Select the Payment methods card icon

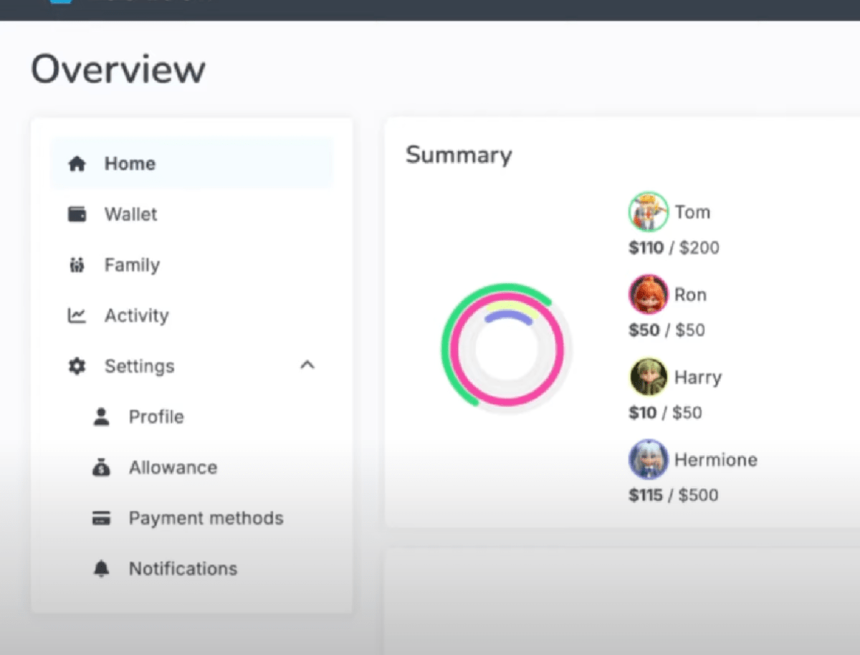[x=101, y=518]
